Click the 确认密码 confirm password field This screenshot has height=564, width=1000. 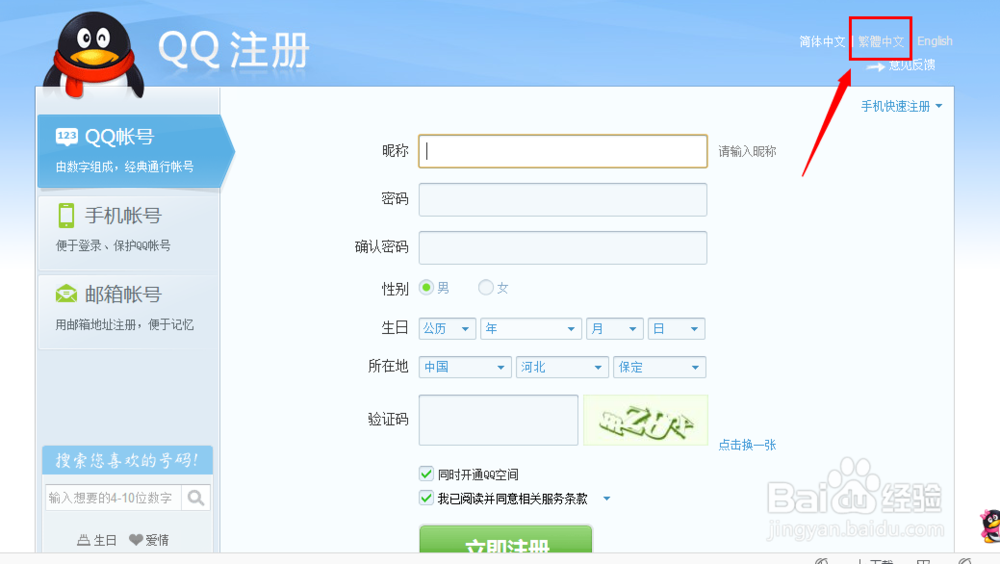point(563,248)
